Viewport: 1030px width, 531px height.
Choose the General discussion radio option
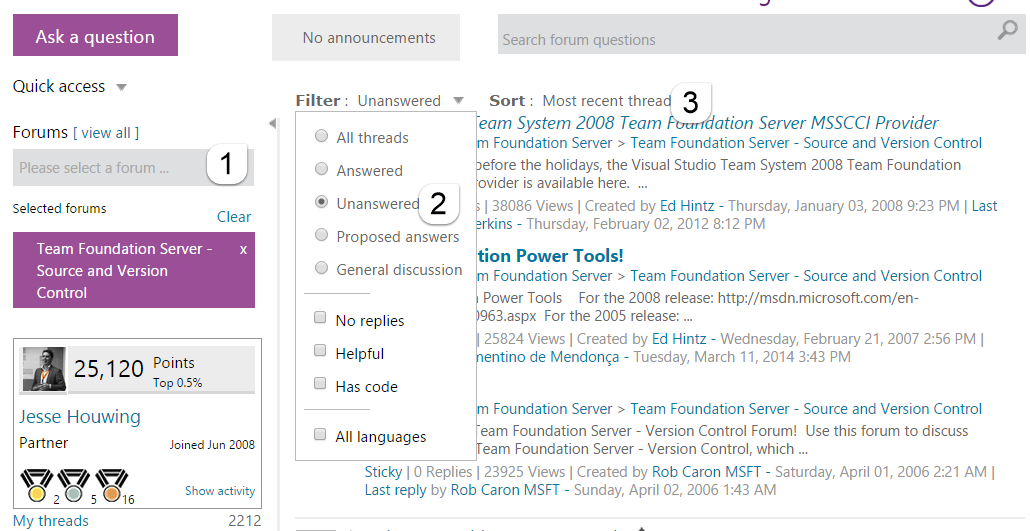tap(321, 267)
